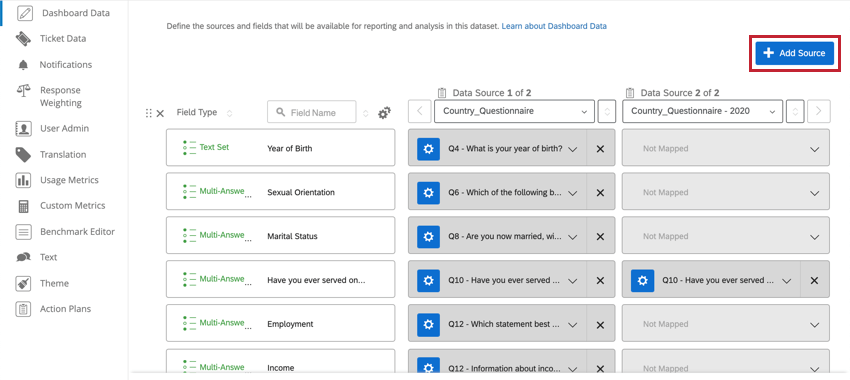850x380 pixels.
Task: Select the Sexual Orientation field name
Action: tap(301, 192)
